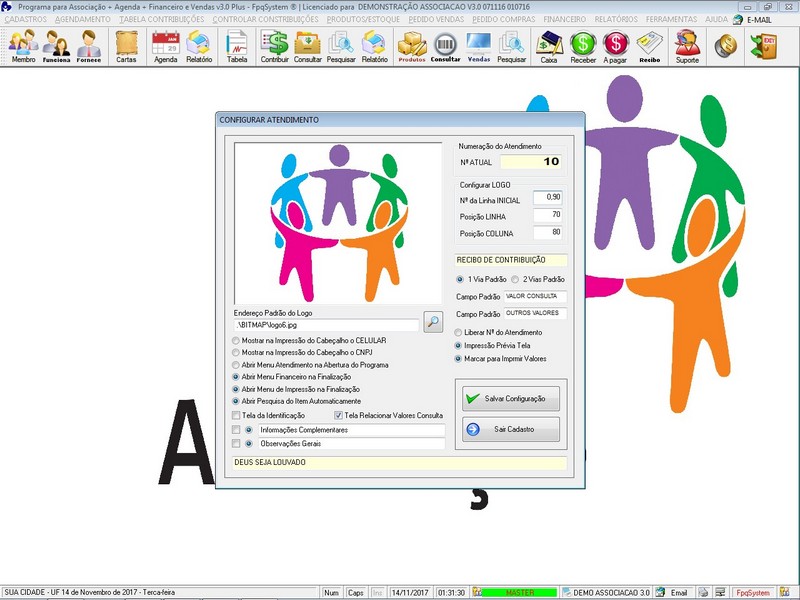The height and width of the screenshot is (600, 800).
Task: Open the Caixa cash register icon
Action: 549,46
